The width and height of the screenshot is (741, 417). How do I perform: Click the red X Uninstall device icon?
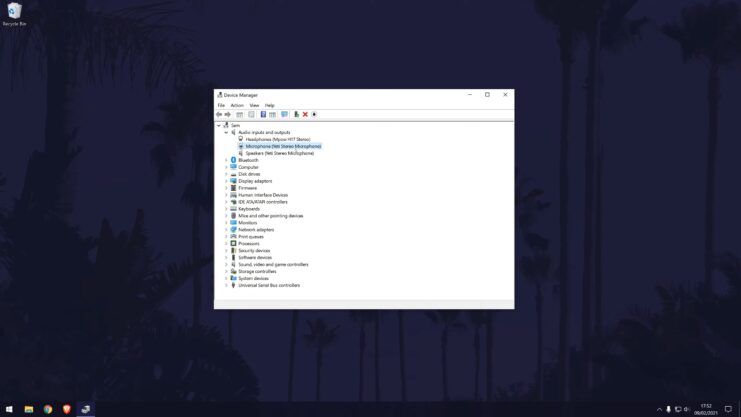[x=305, y=114]
